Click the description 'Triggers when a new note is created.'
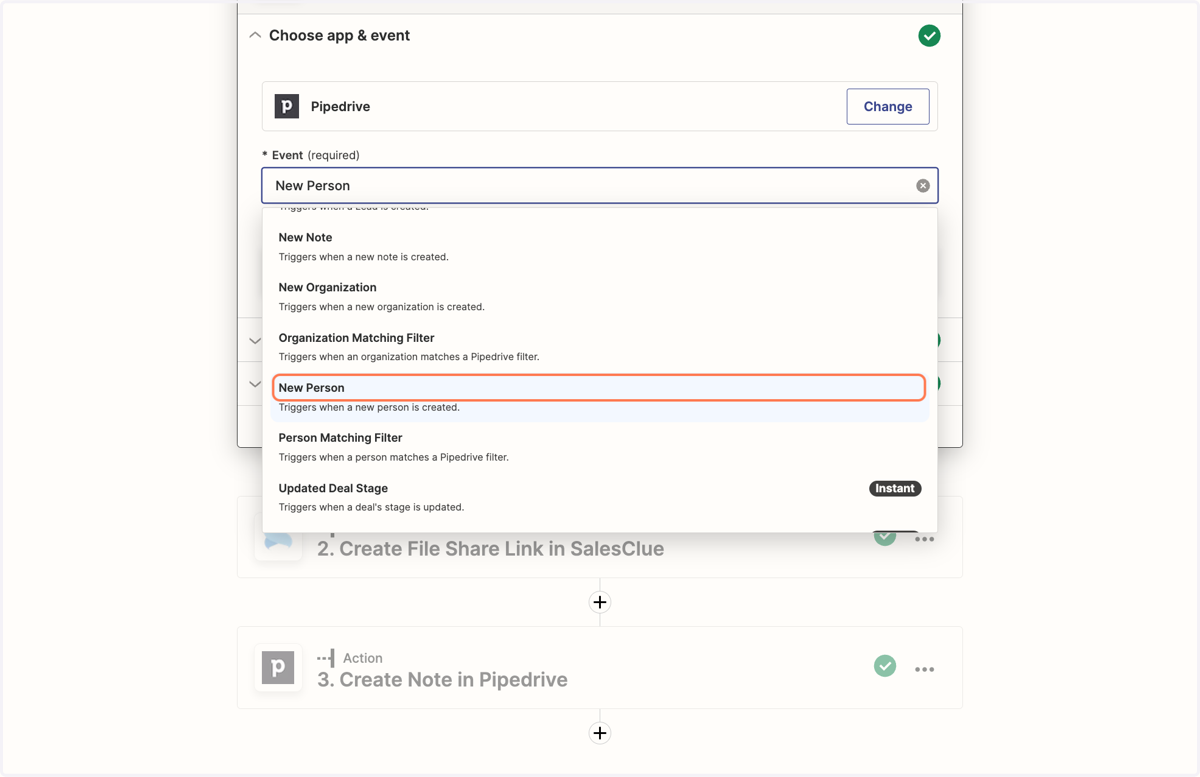This screenshot has width=1200, height=777. [x=364, y=257]
